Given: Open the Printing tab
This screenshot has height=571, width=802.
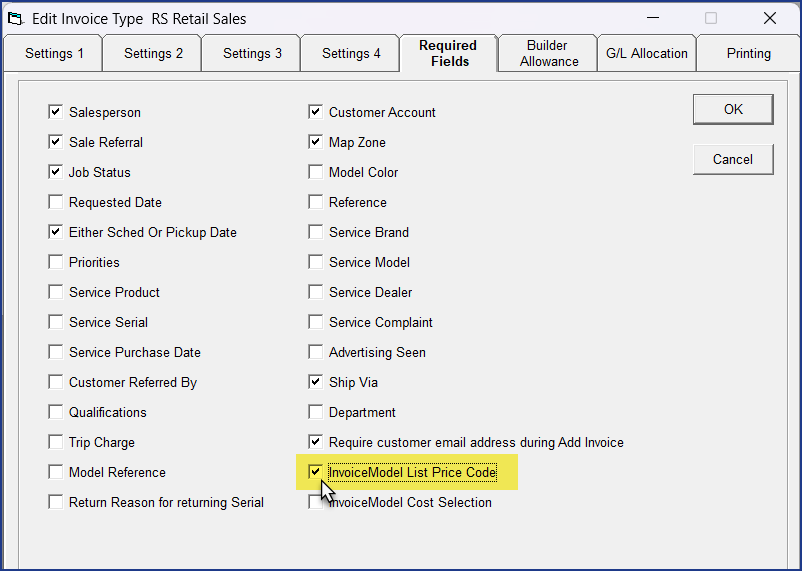Looking at the screenshot, I should pos(748,54).
